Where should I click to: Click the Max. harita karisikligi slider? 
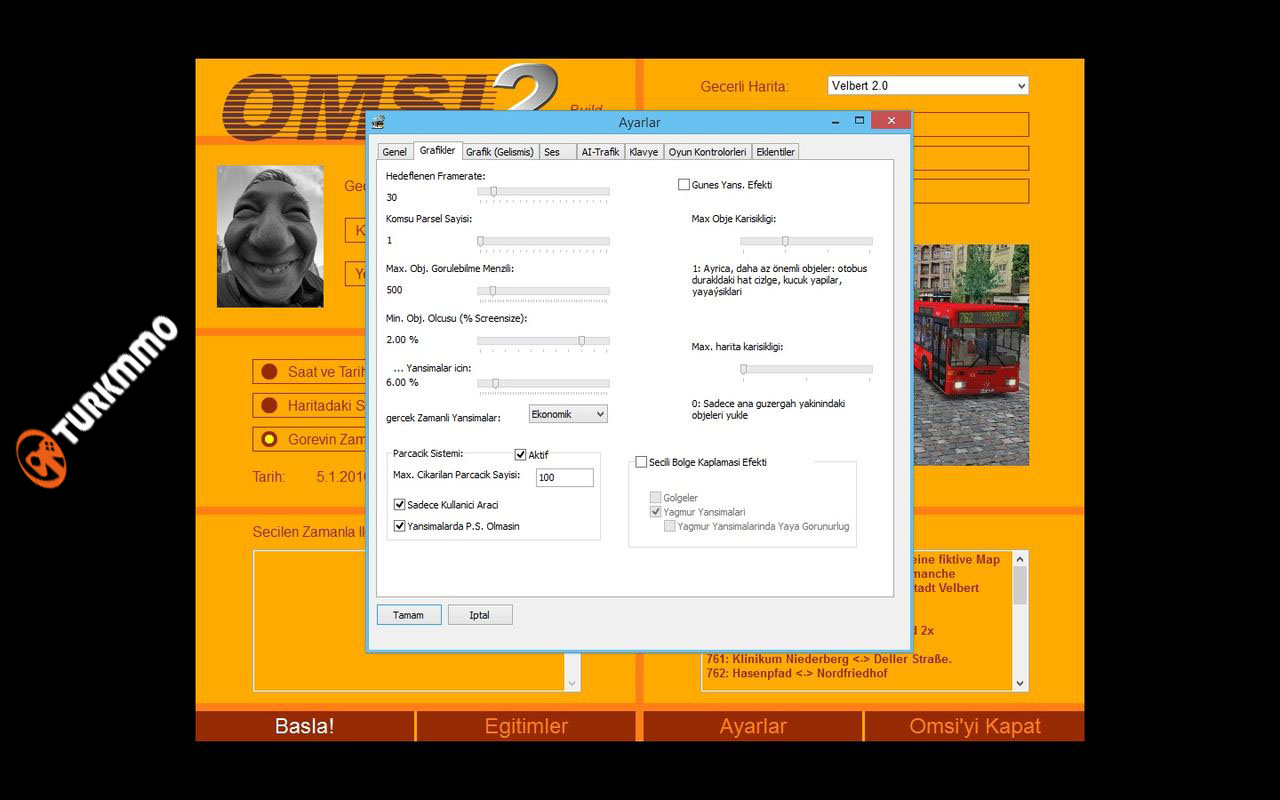tap(807, 369)
